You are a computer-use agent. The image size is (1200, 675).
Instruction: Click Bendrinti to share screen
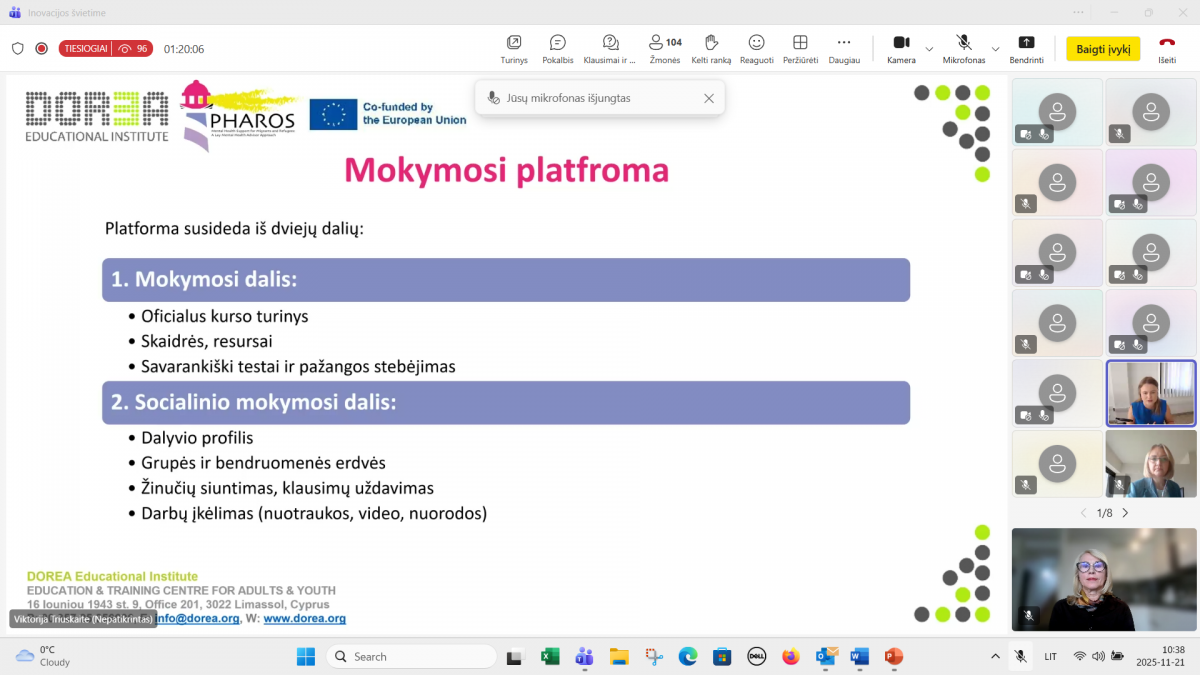1026,48
